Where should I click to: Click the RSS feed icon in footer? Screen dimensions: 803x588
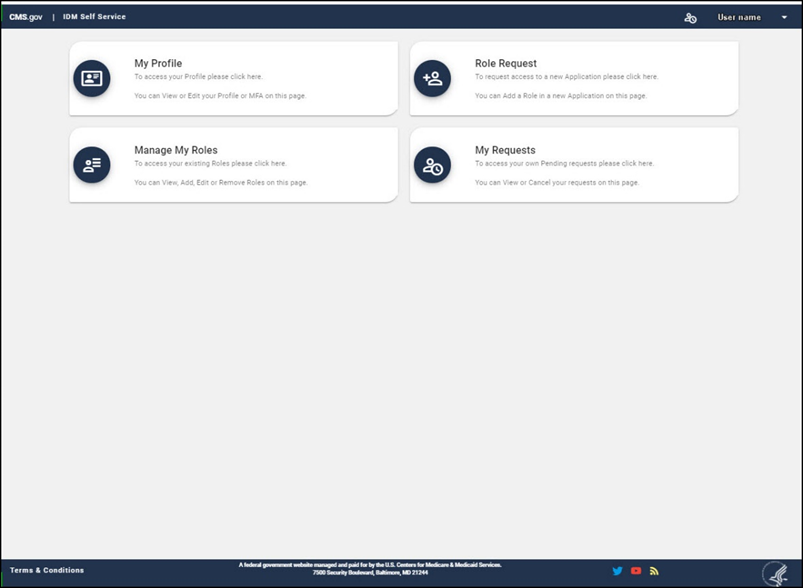click(x=654, y=571)
